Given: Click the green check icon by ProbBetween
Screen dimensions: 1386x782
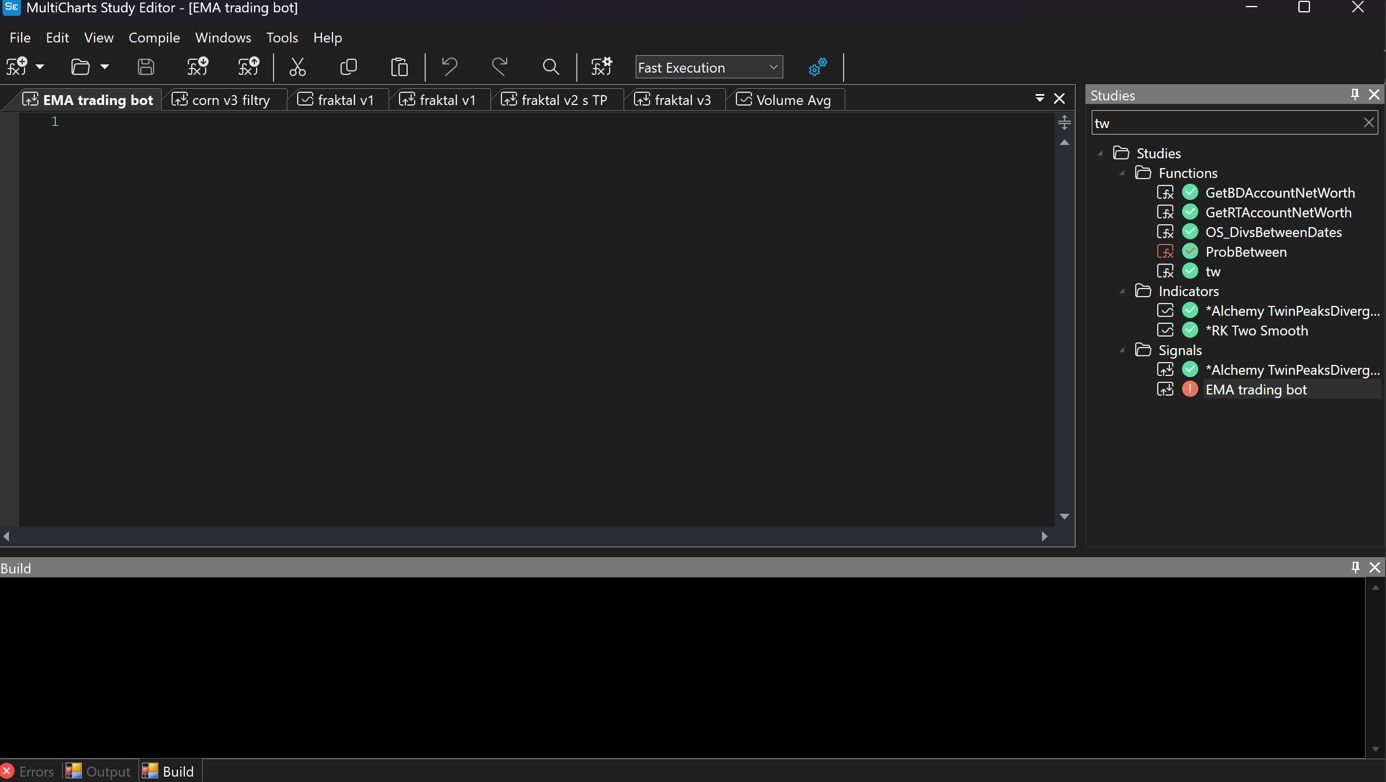Looking at the screenshot, I should point(1190,251).
